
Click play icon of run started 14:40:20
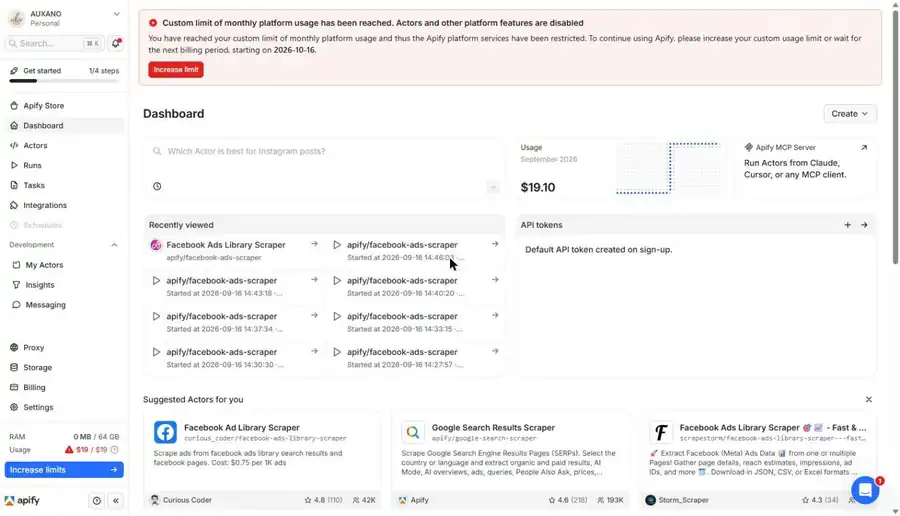point(337,281)
